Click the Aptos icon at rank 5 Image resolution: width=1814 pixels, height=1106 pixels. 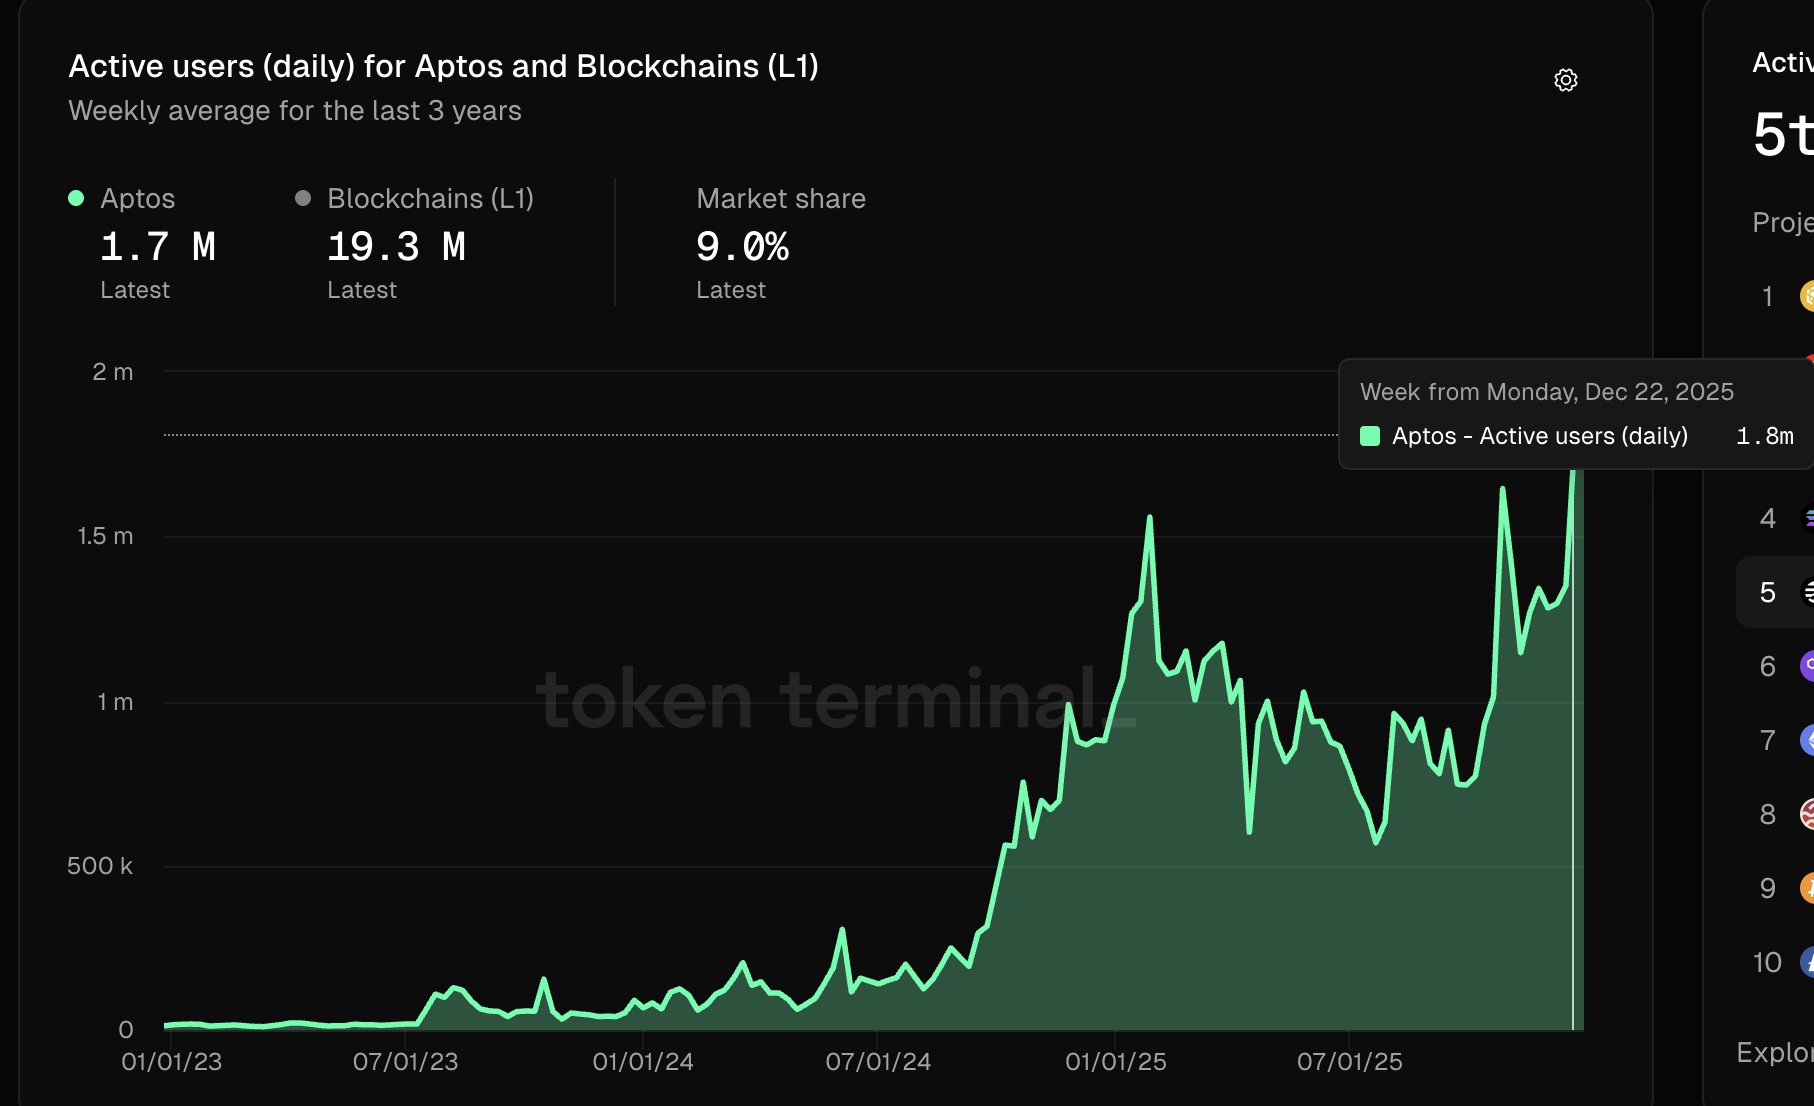click(x=1807, y=592)
